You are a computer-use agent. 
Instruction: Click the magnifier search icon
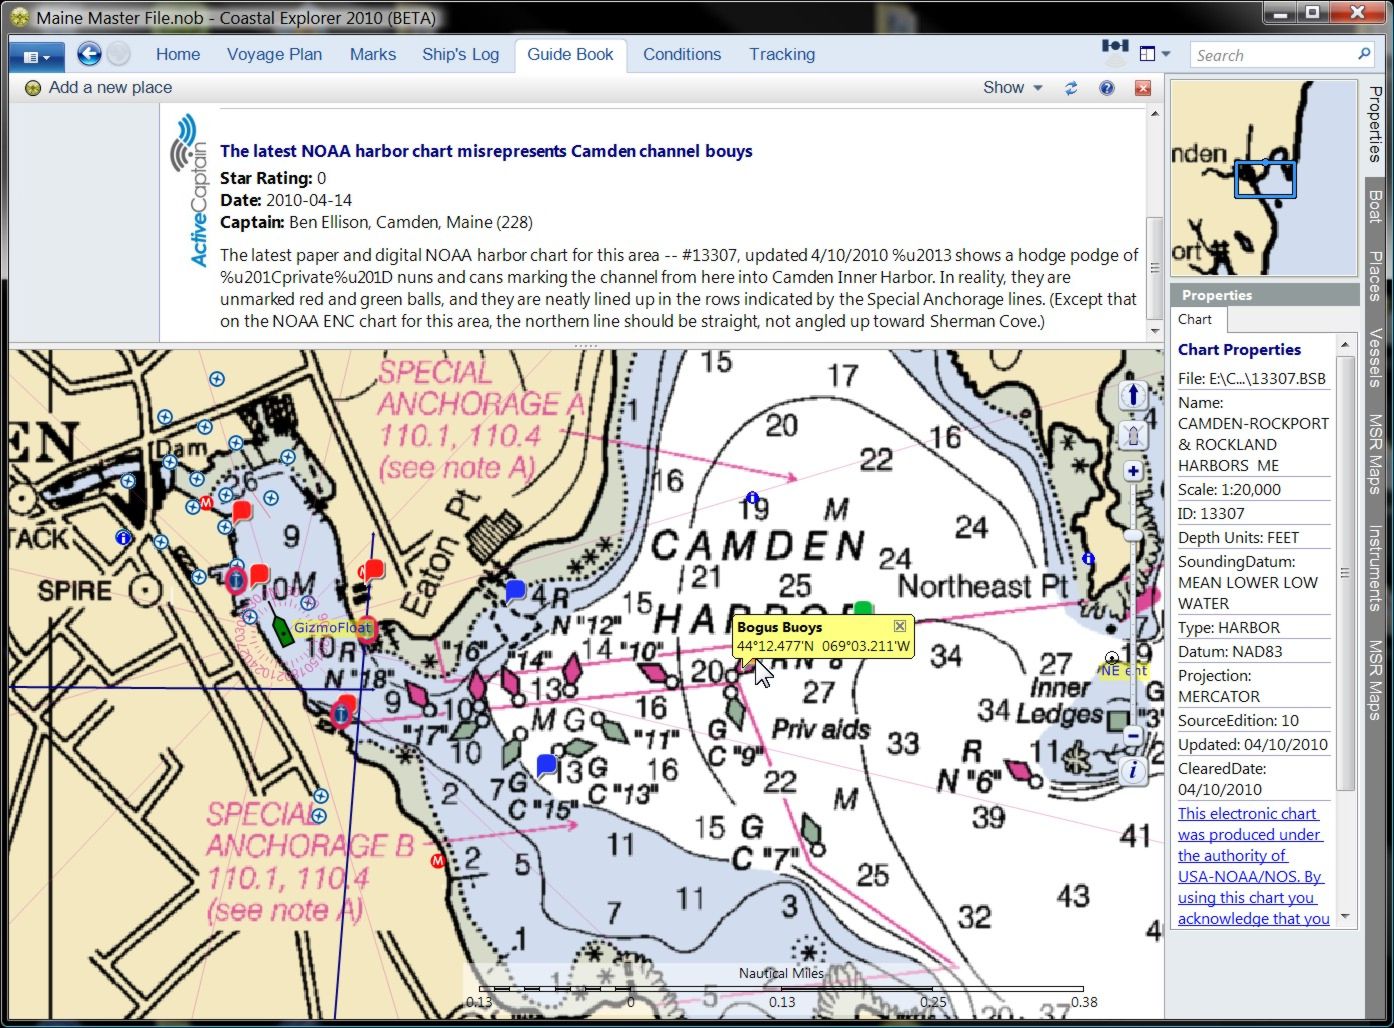pos(1364,54)
